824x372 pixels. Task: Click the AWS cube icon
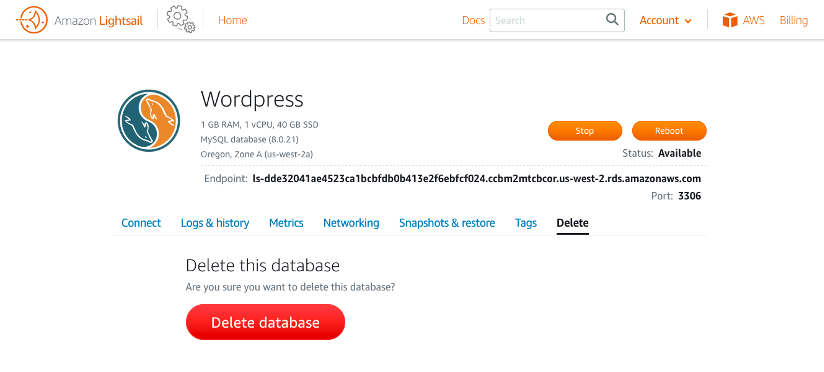[730, 20]
